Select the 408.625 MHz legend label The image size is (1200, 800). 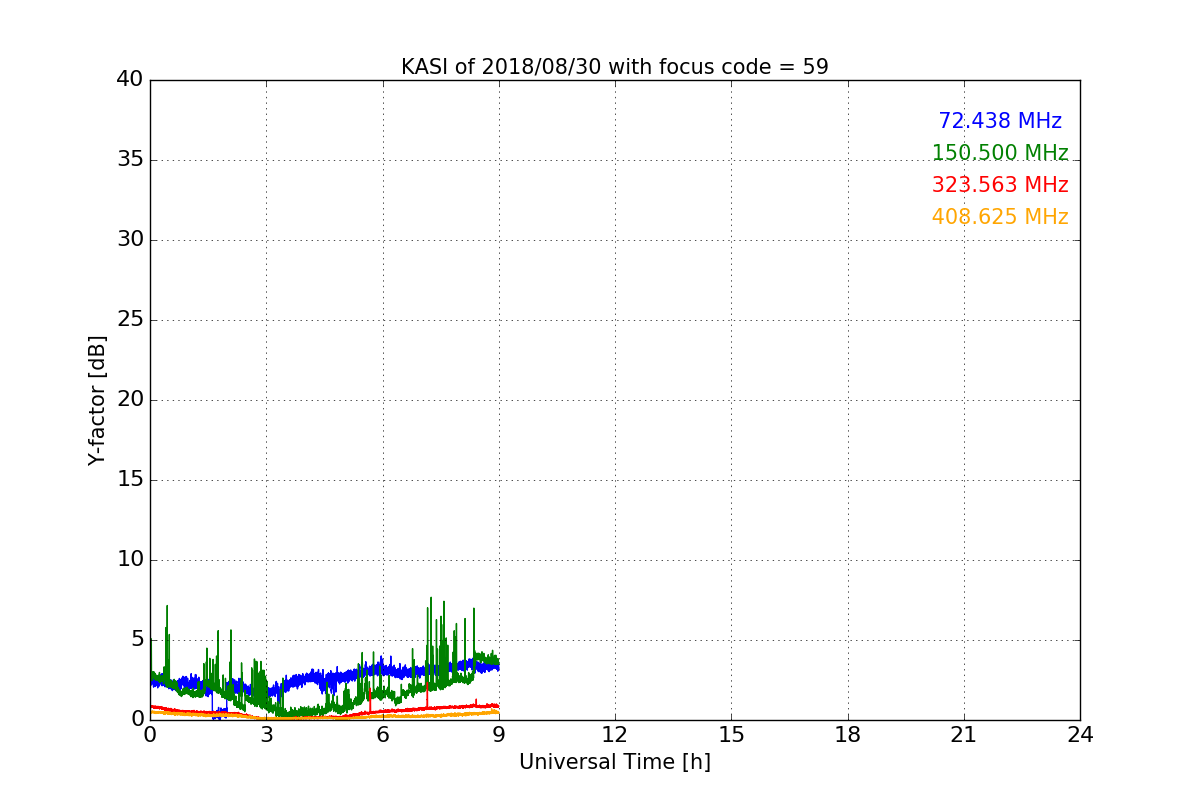tap(1000, 217)
